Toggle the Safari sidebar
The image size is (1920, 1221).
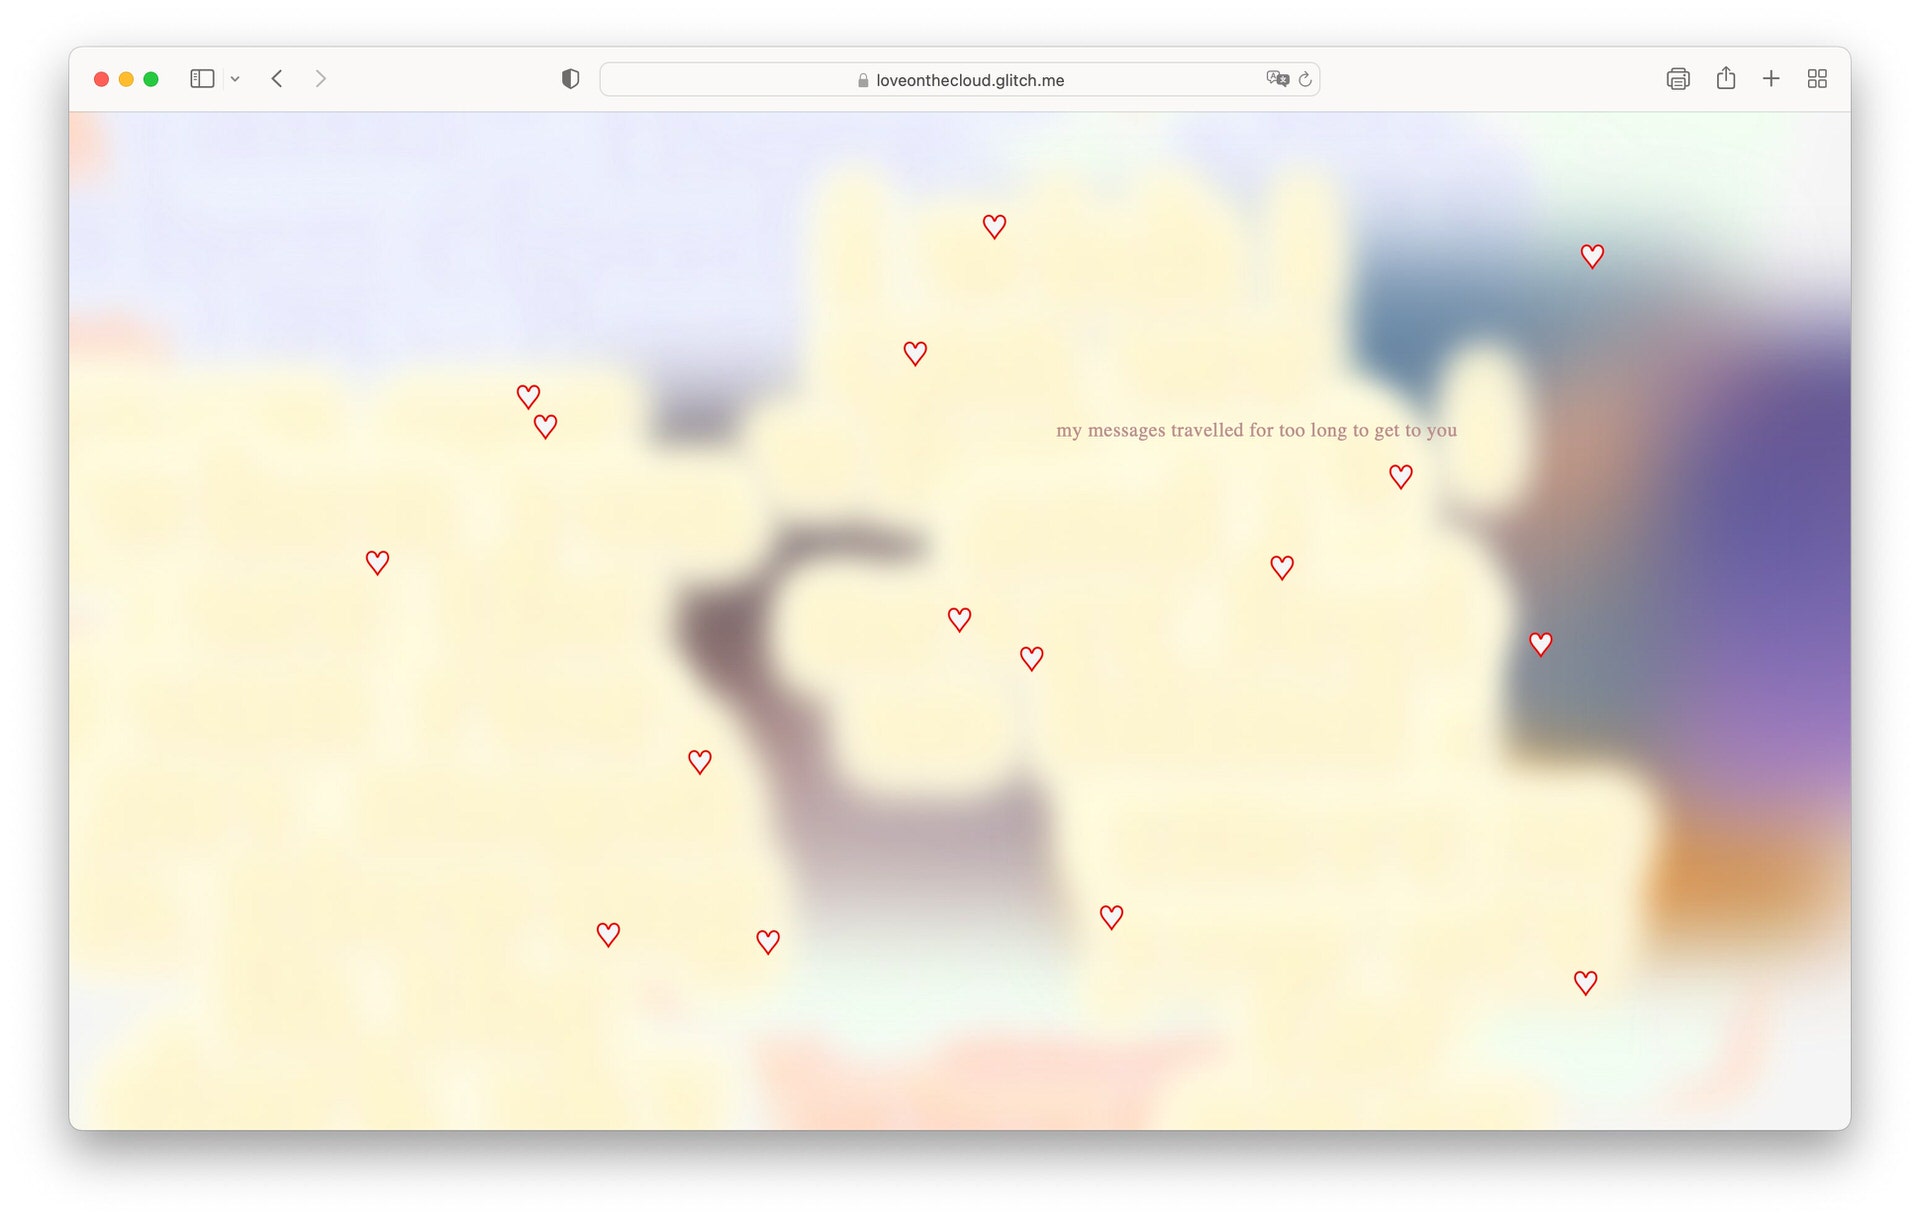point(202,79)
